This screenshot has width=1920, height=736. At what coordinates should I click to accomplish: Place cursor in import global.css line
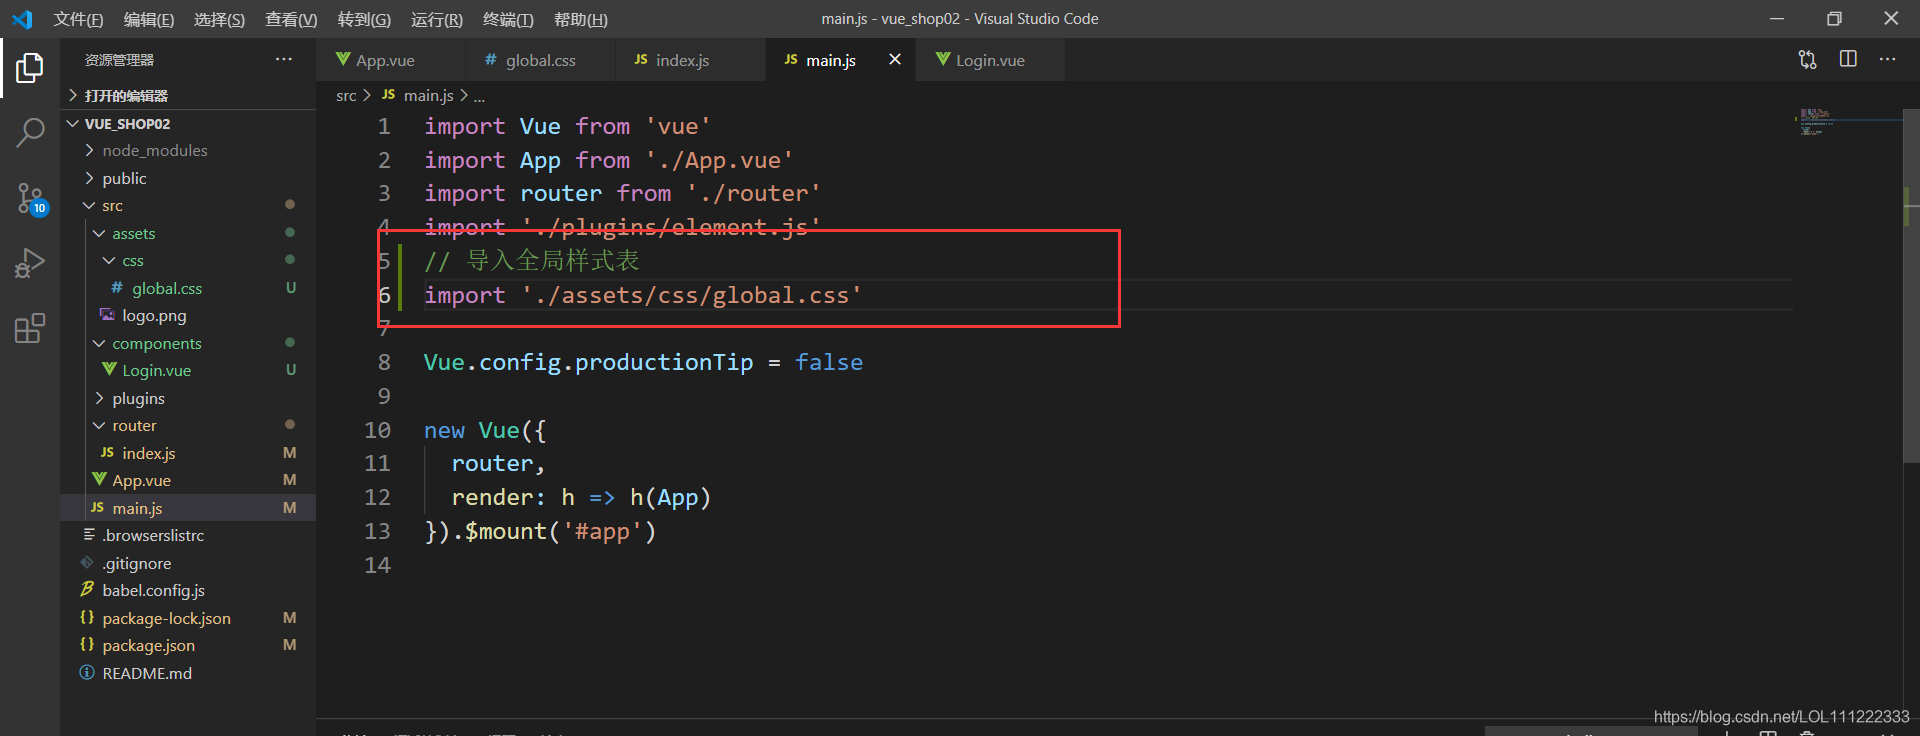click(642, 296)
